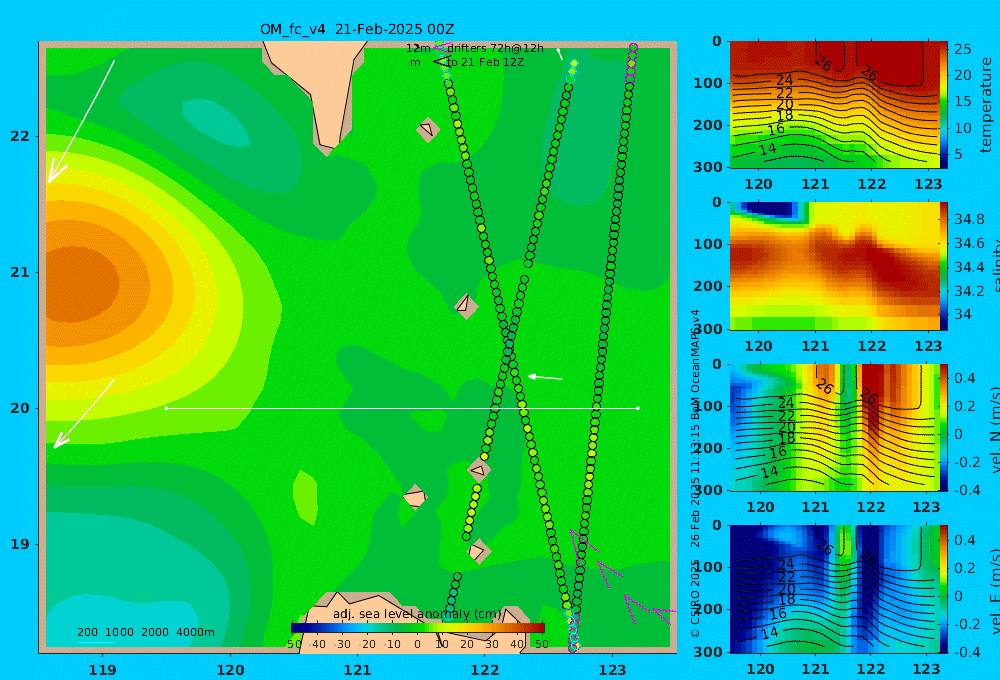Select the sea level anomaly color bar
1000x680 pixels.
click(417, 628)
